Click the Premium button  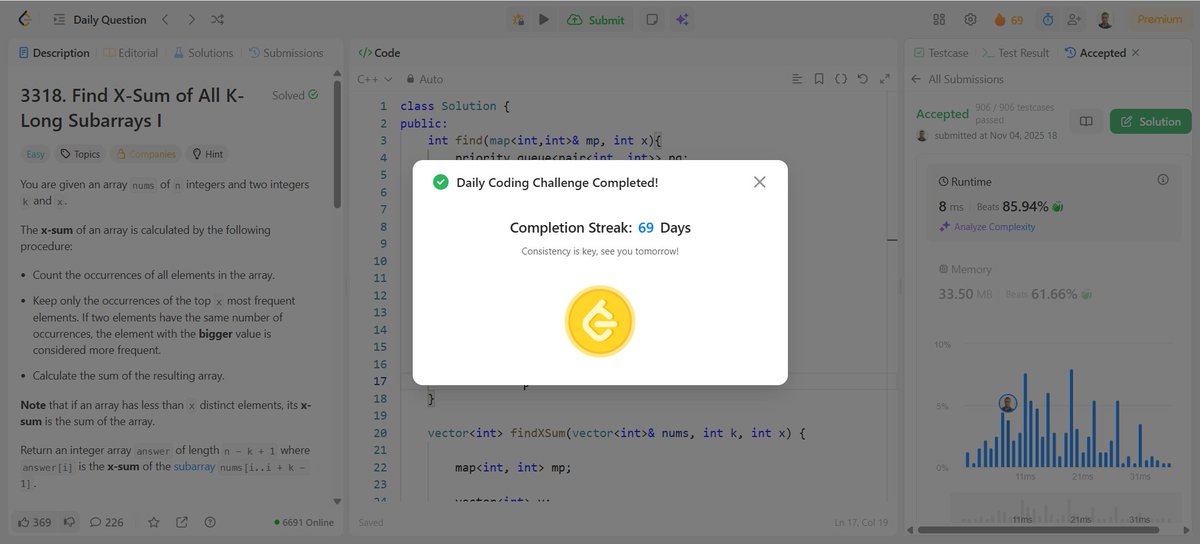pos(1160,19)
